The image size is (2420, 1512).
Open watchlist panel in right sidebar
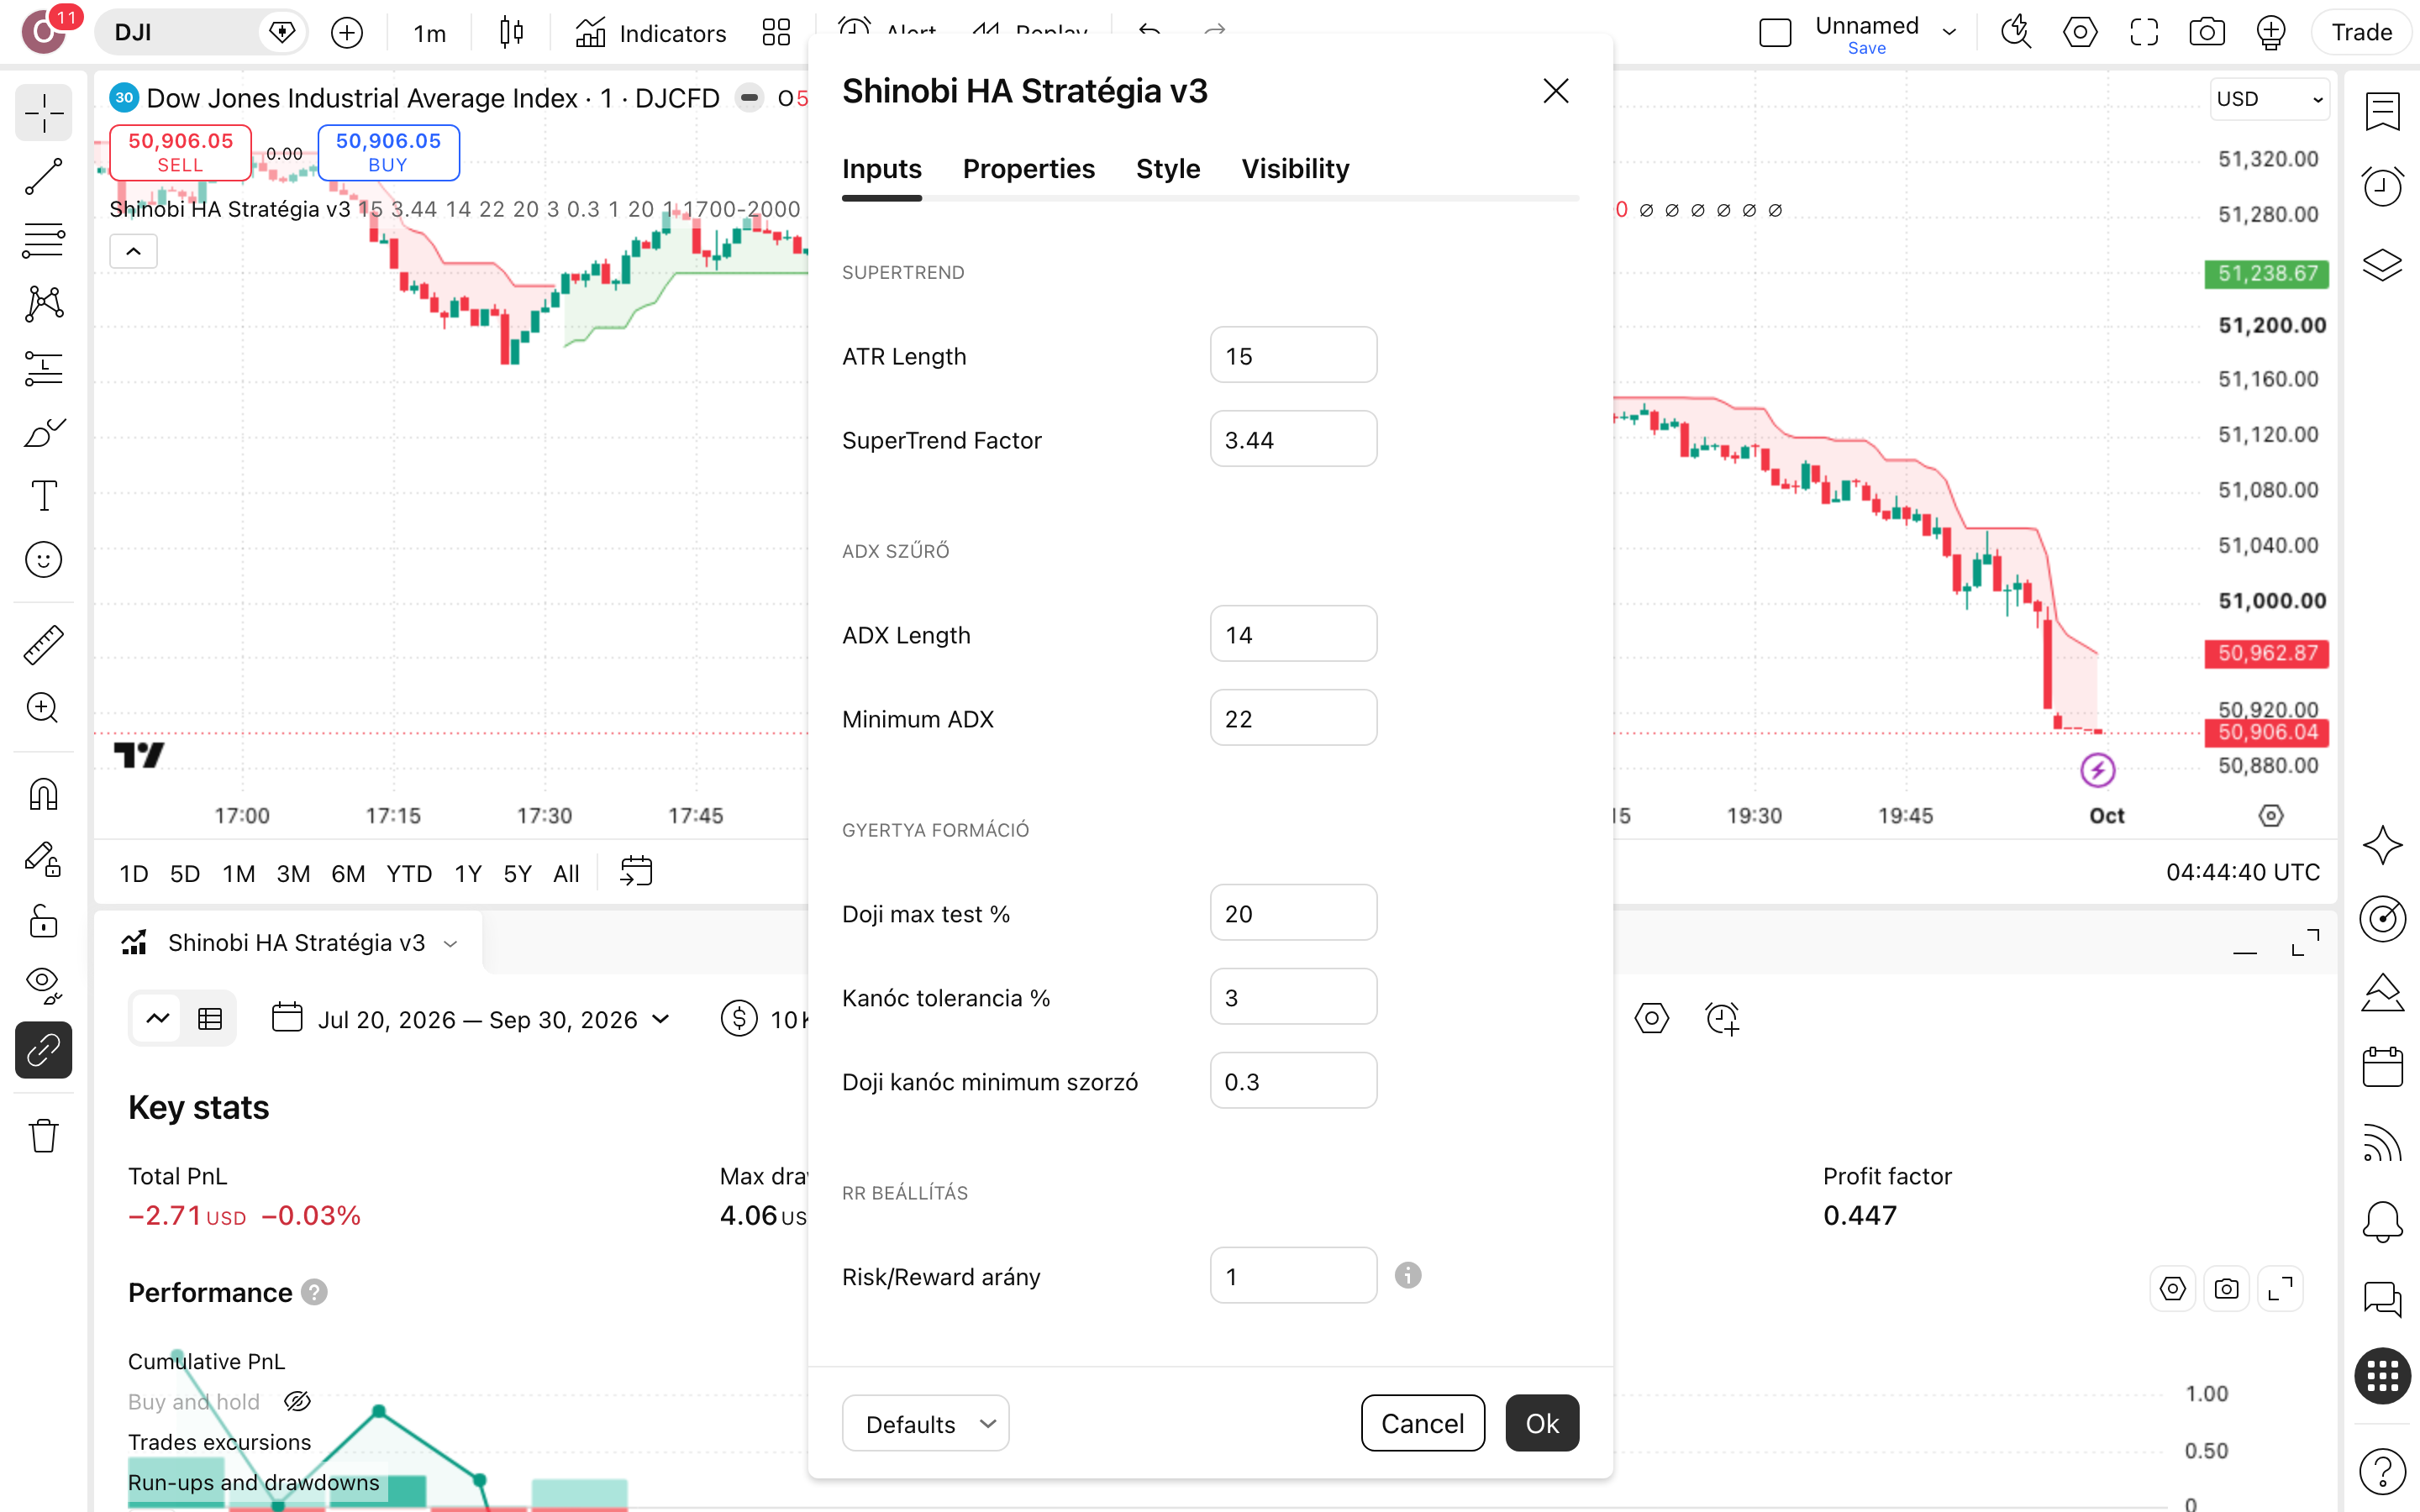[2383, 111]
